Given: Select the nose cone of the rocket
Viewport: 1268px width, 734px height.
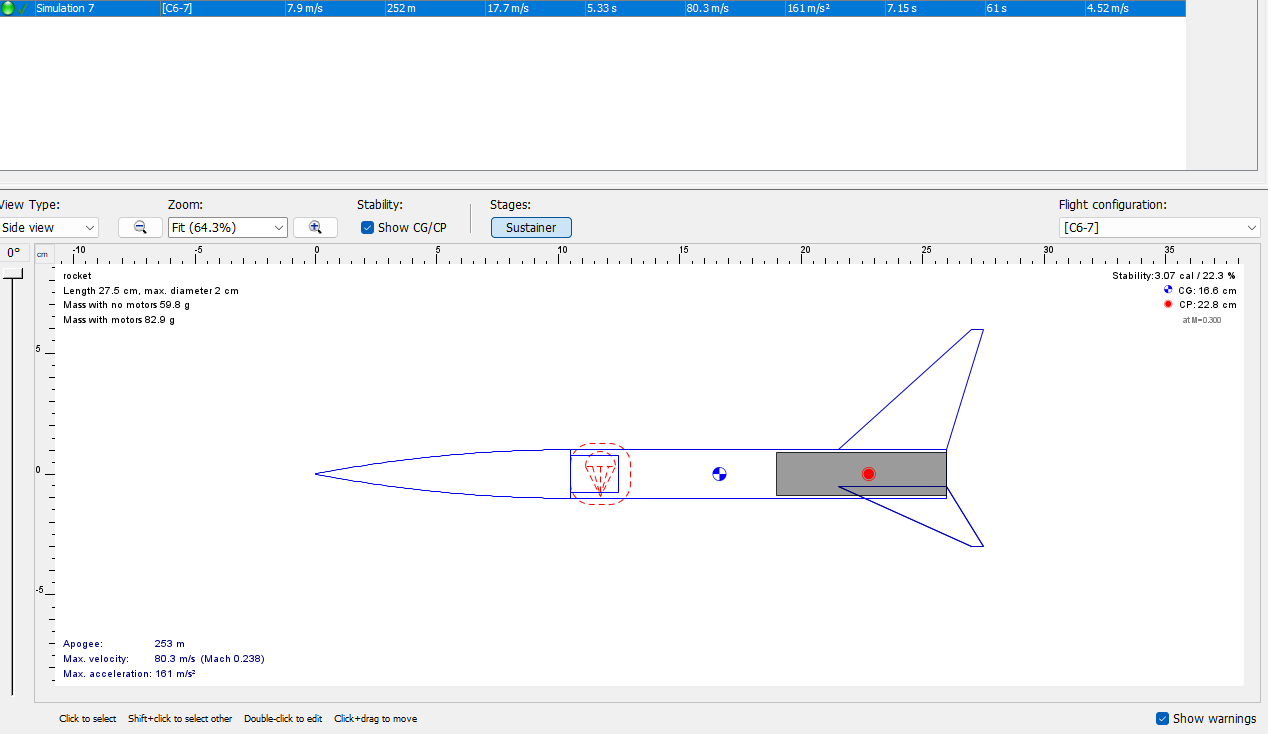Looking at the screenshot, I should 443,474.
